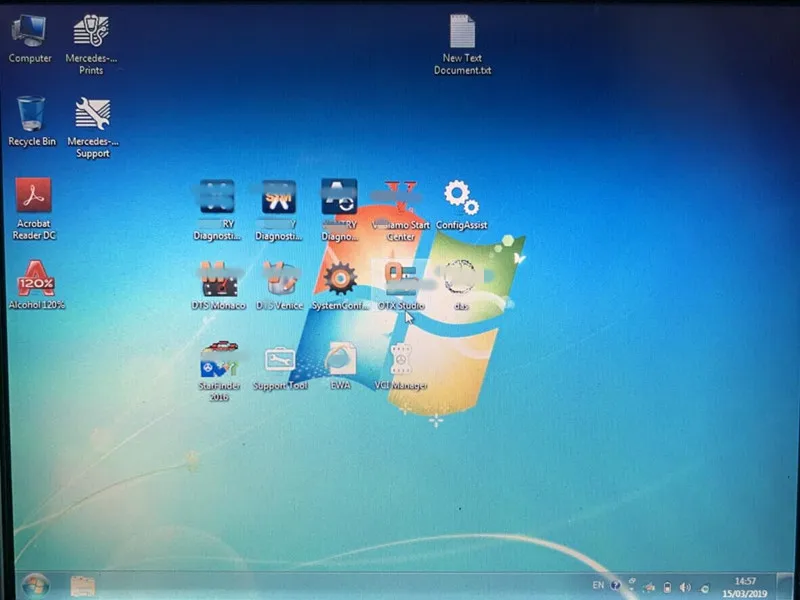Check the battery status tray icon
Screen dimensions: 800x600
tap(667, 588)
